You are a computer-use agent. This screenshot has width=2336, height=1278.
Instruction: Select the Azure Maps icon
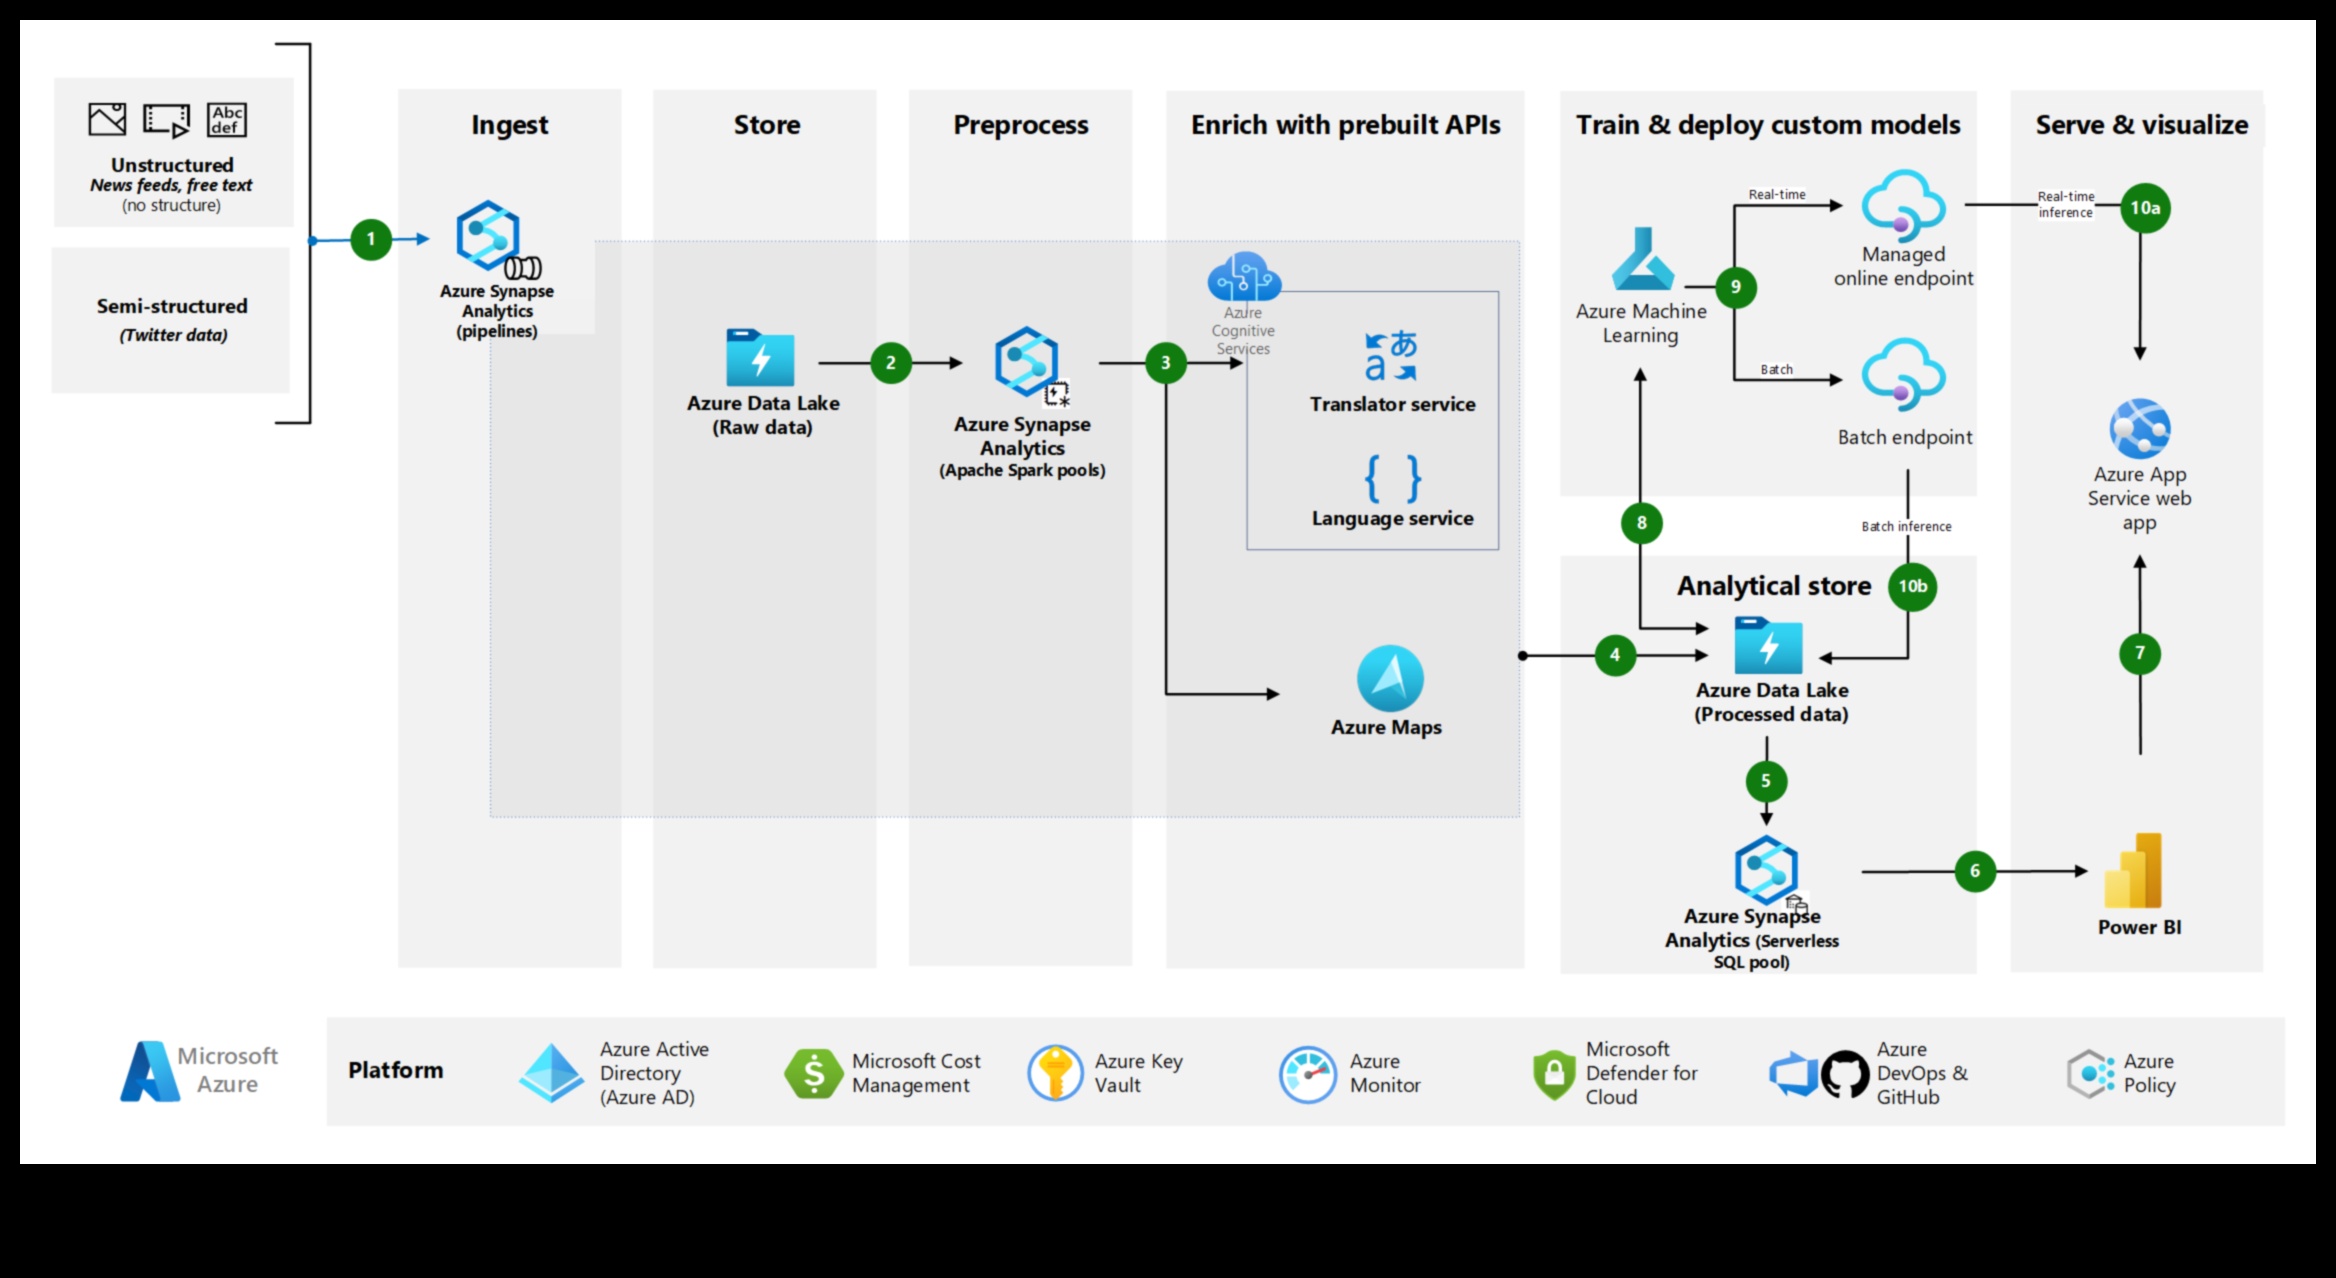click(x=1384, y=677)
